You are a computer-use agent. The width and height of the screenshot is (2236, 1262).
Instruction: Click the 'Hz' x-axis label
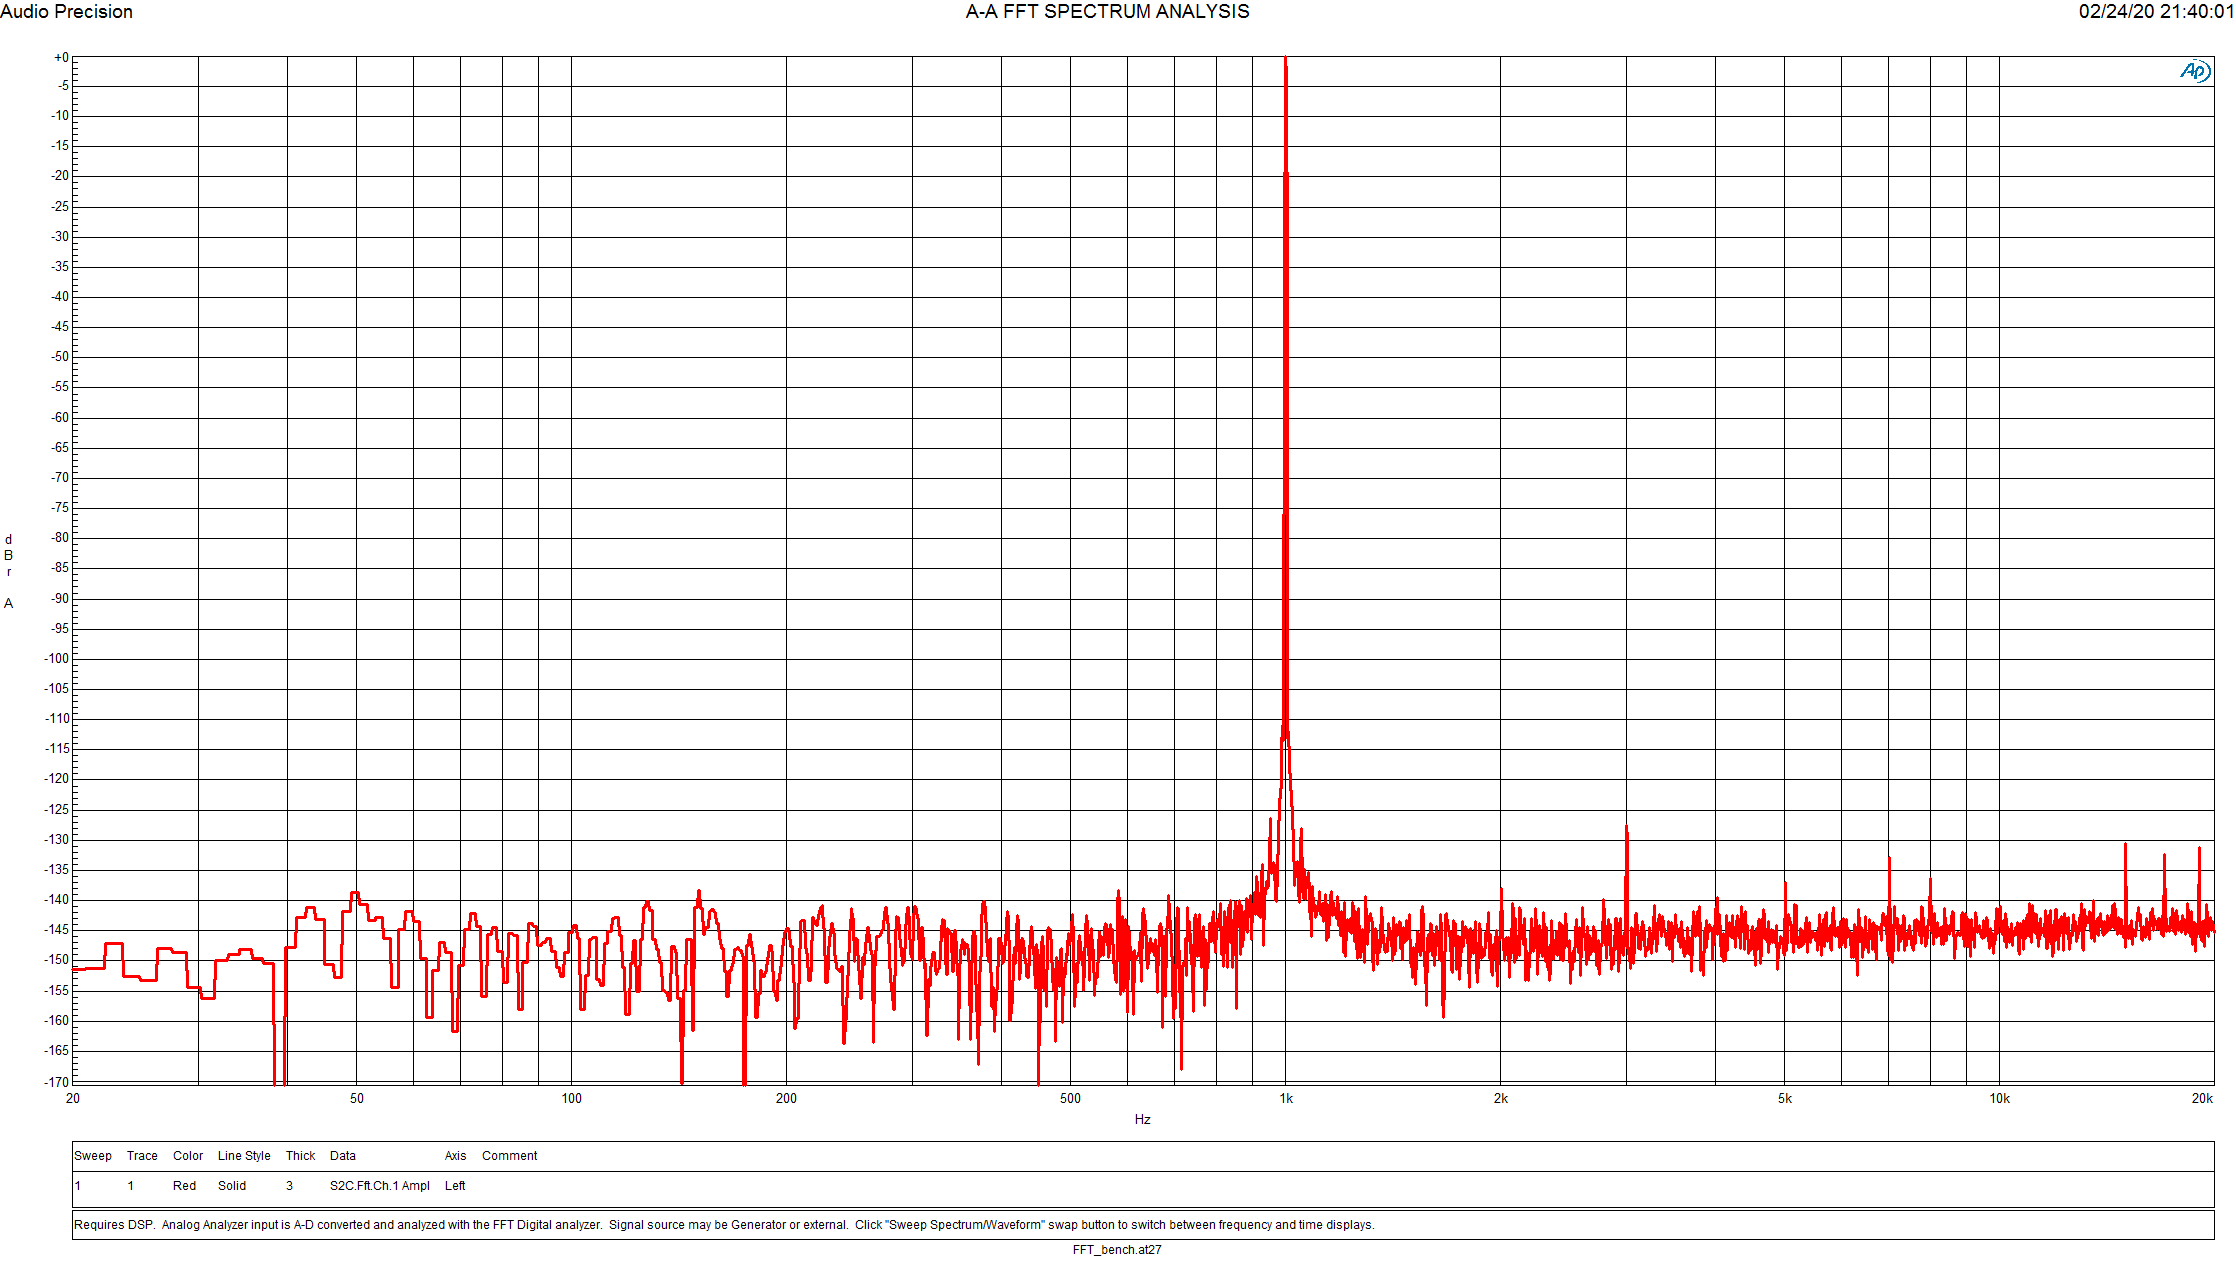click(x=1142, y=1120)
